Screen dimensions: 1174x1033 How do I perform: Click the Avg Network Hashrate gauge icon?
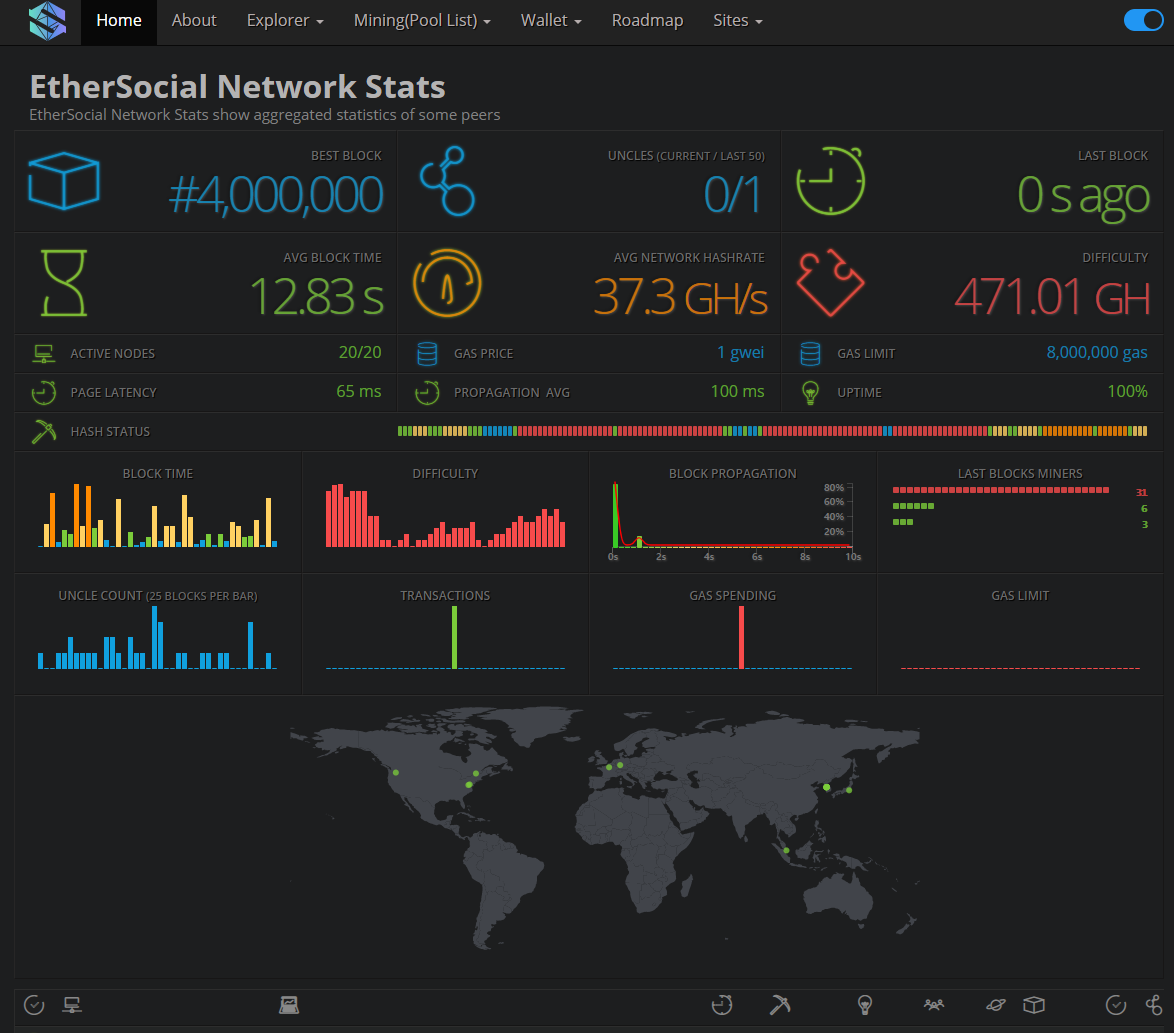coord(446,283)
